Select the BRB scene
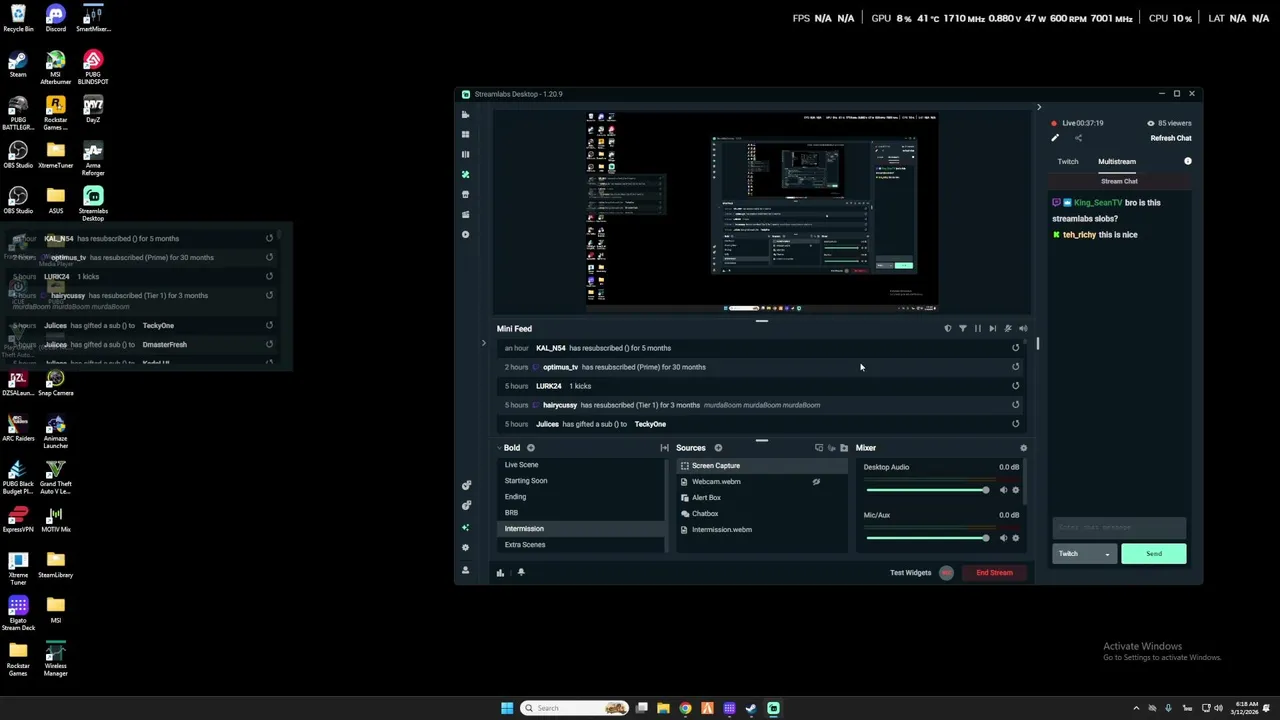1280x720 pixels. click(x=580, y=513)
